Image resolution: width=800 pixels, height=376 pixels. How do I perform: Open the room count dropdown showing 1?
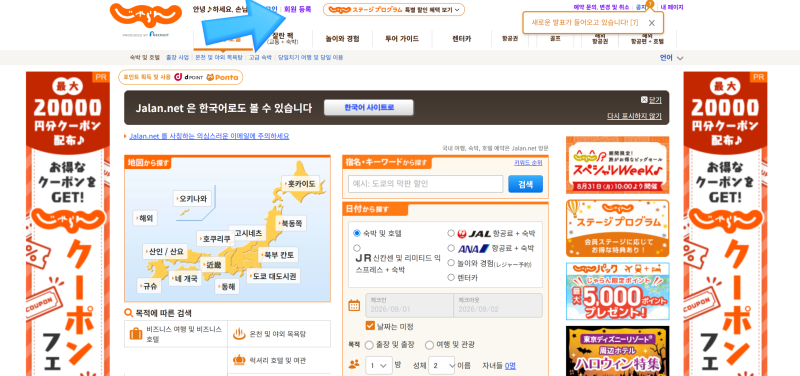pos(379,365)
